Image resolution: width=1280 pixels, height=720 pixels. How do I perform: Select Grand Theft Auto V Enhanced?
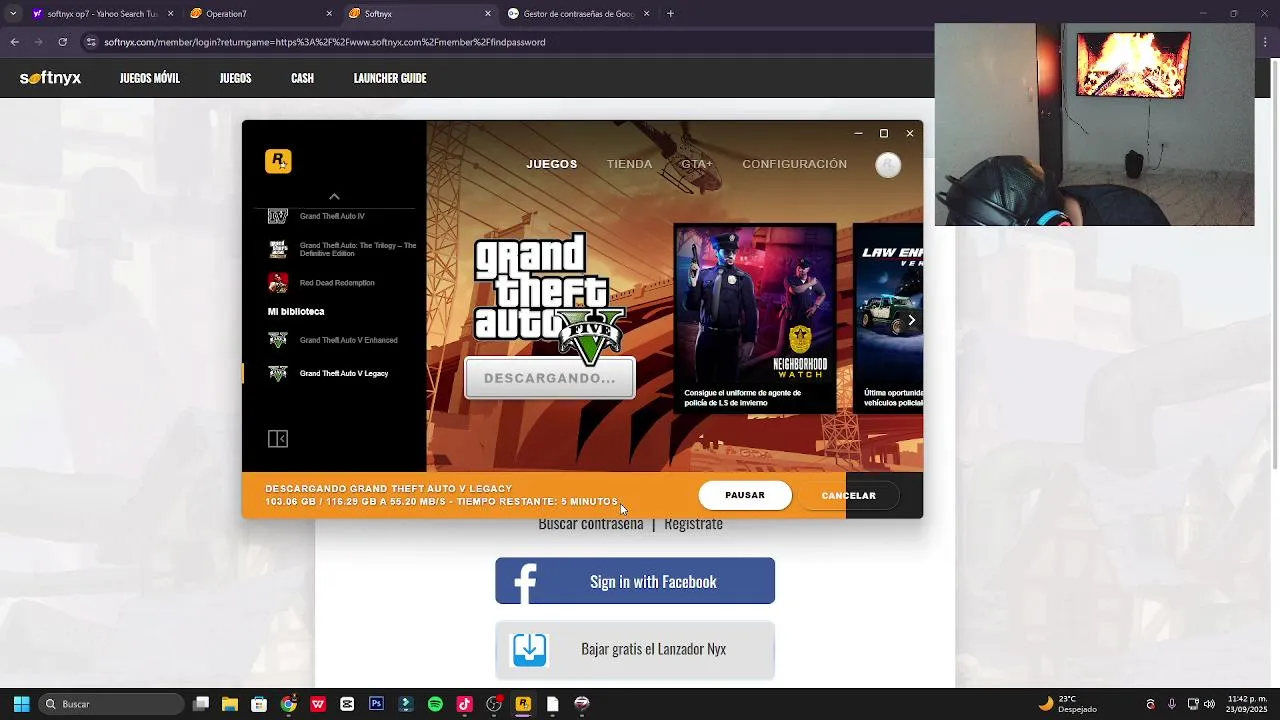(333, 340)
